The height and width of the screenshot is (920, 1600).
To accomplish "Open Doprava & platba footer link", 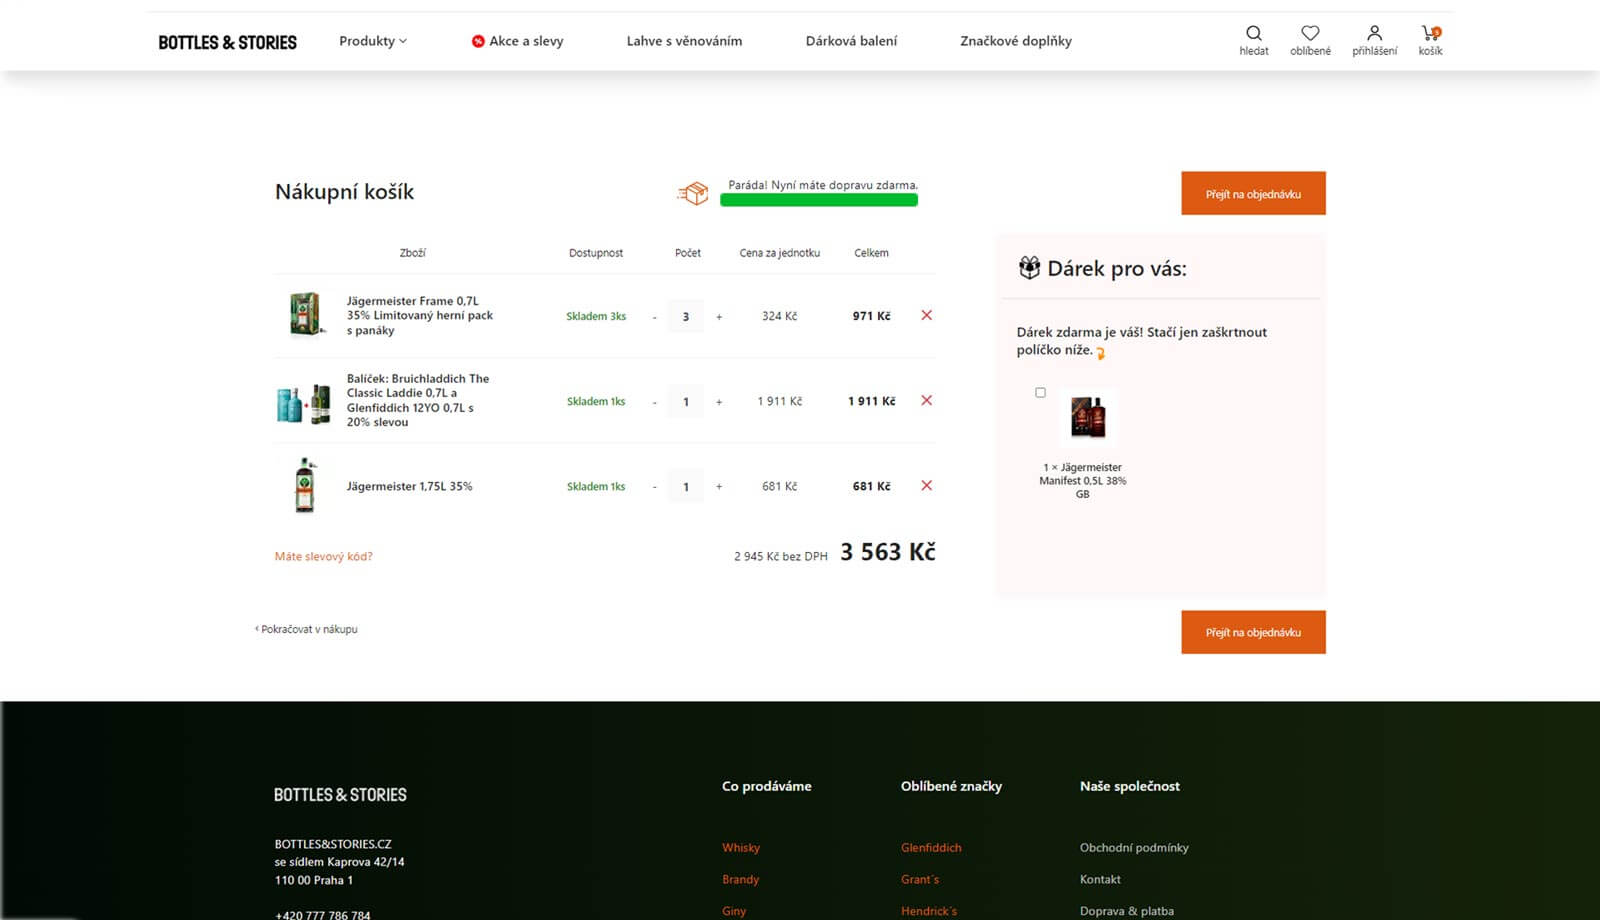I will [1127, 911].
